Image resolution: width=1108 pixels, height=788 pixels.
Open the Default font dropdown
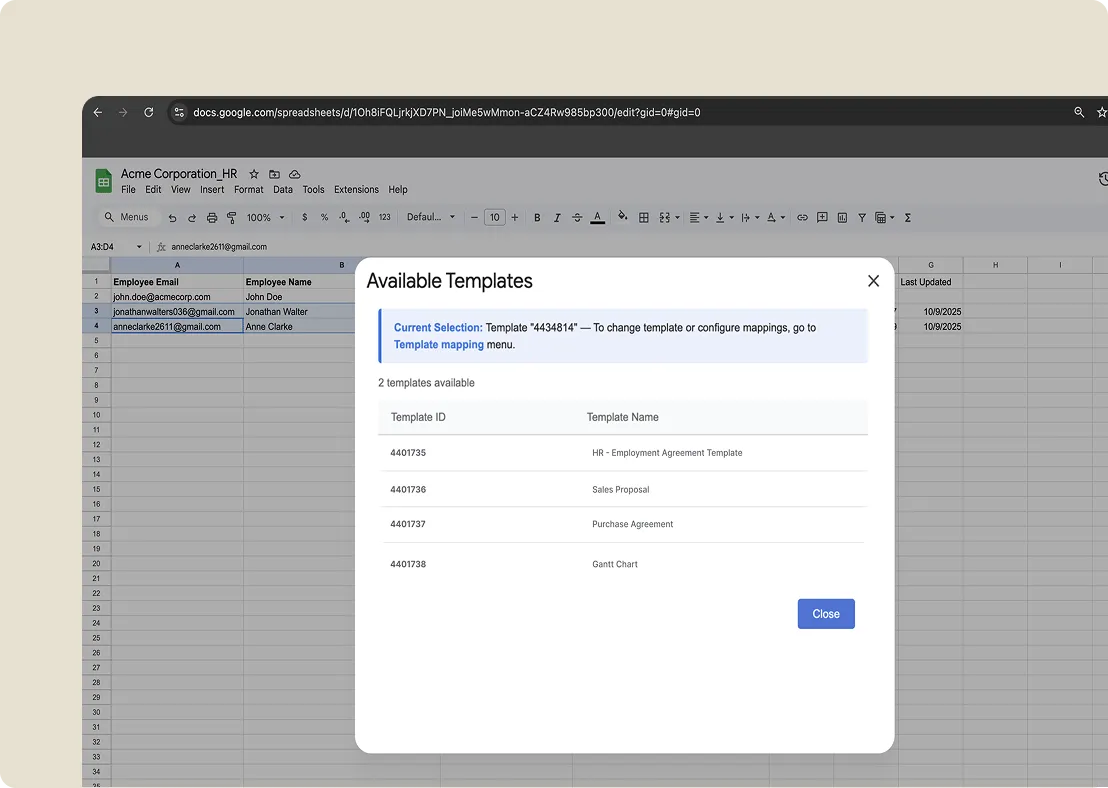(x=430, y=217)
